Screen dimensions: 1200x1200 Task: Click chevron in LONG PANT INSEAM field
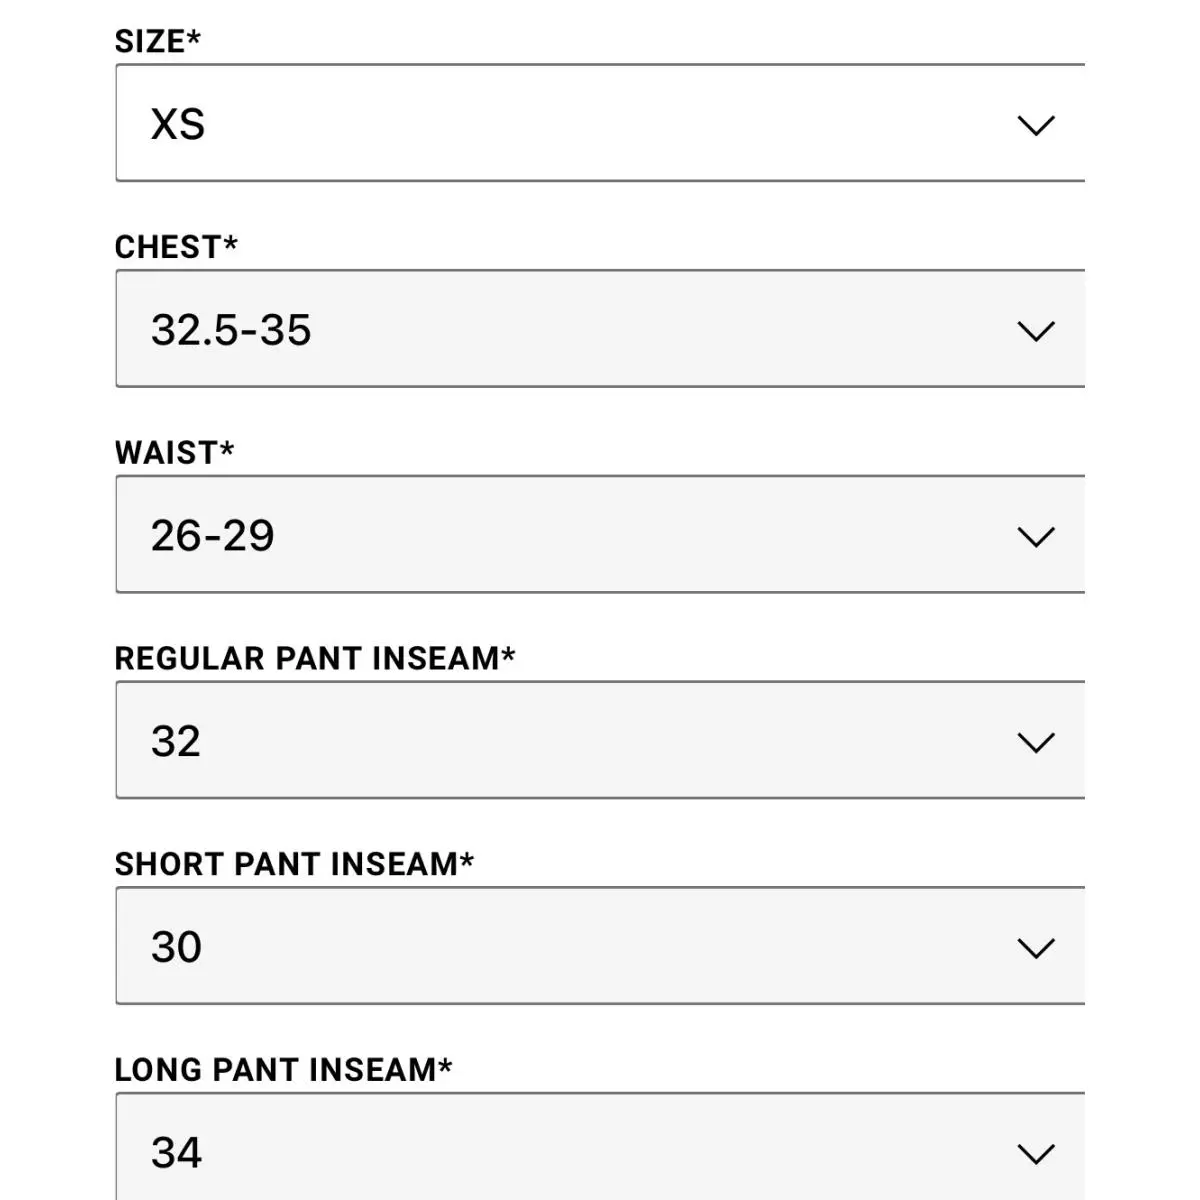click(1036, 1154)
